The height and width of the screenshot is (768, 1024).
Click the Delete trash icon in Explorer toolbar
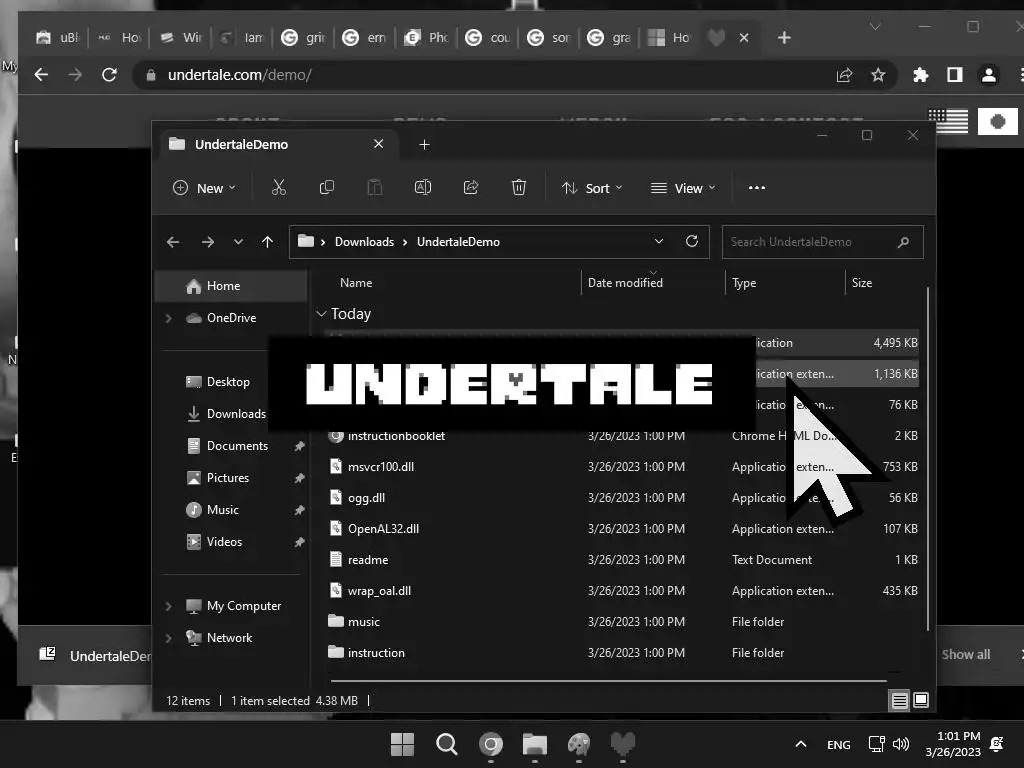tap(519, 188)
